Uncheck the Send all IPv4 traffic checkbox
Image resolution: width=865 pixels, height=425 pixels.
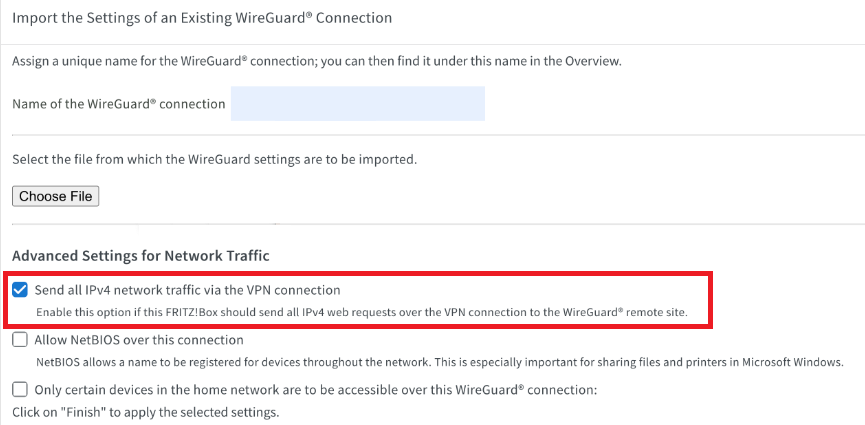pos(21,290)
